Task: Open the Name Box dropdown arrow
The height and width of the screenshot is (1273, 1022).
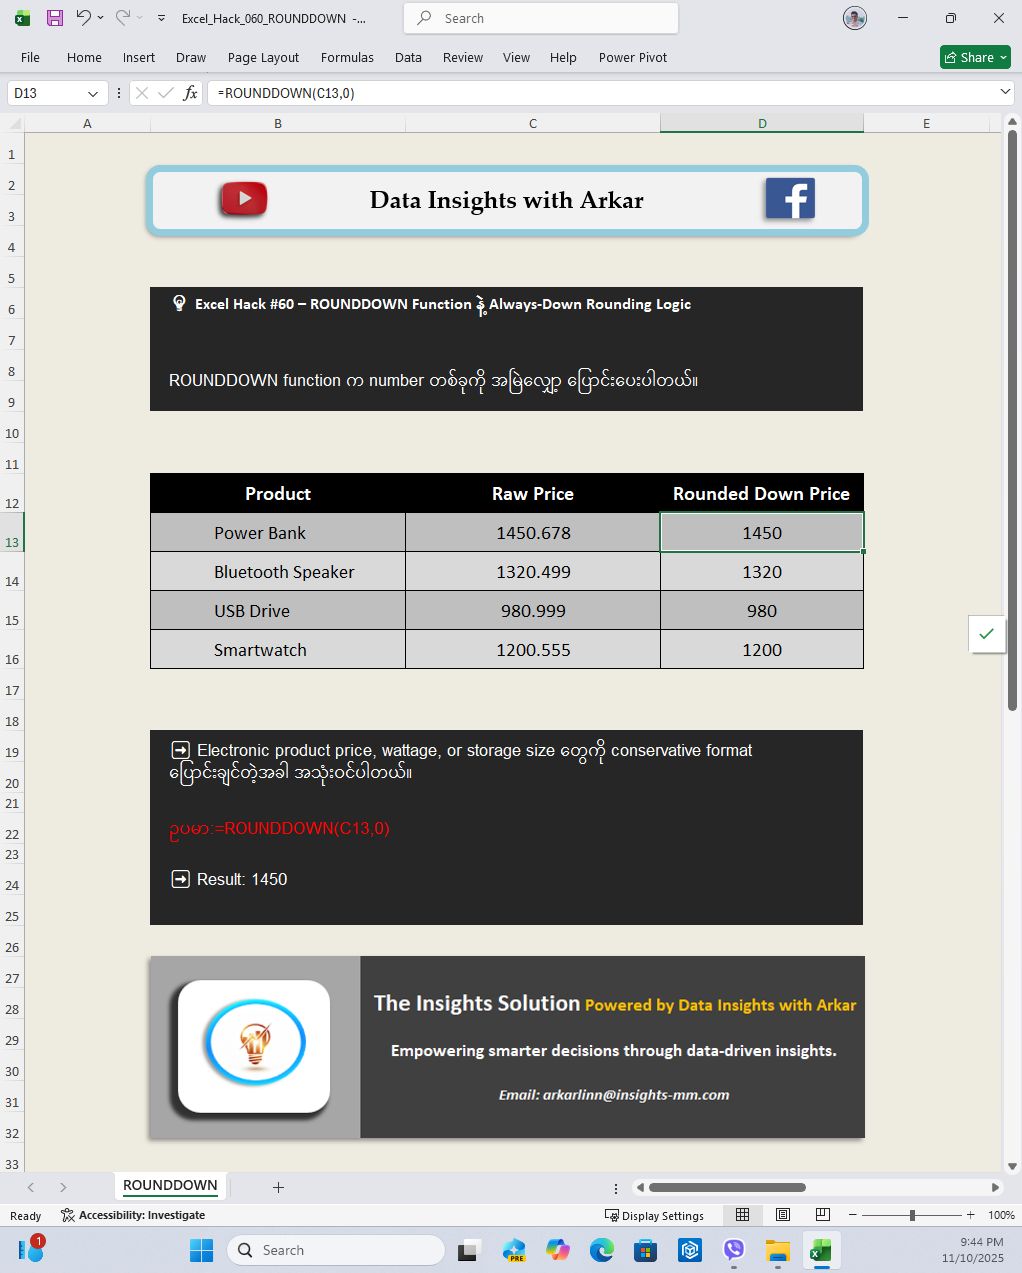Action: (93, 93)
